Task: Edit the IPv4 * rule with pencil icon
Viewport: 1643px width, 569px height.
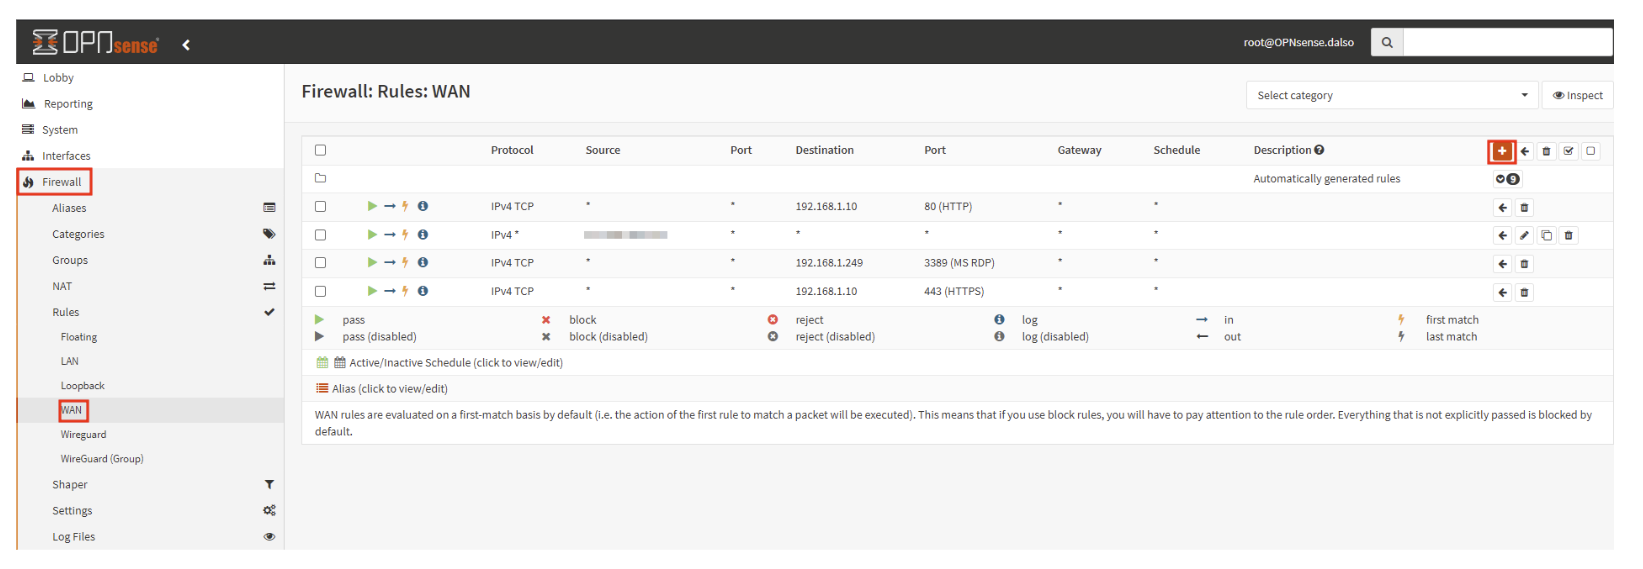Action: tap(1524, 236)
